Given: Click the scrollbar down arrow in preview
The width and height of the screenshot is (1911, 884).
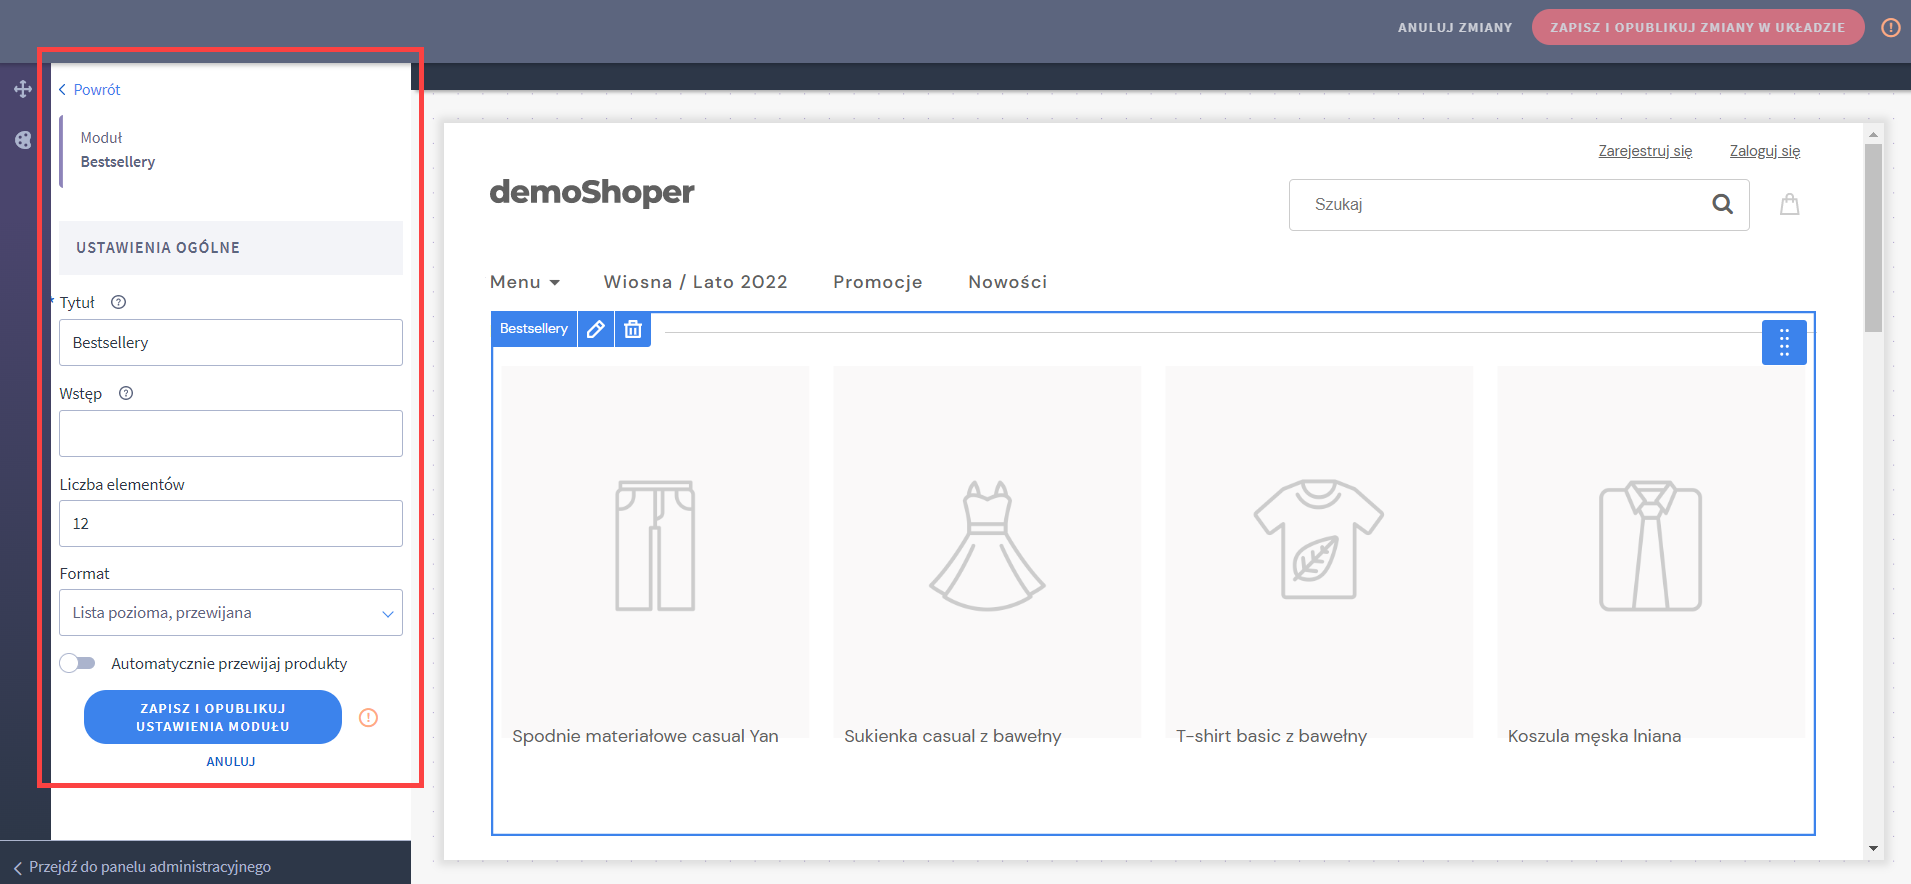Looking at the screenshot, I should pyautogui.click(x=1873, y=849).
